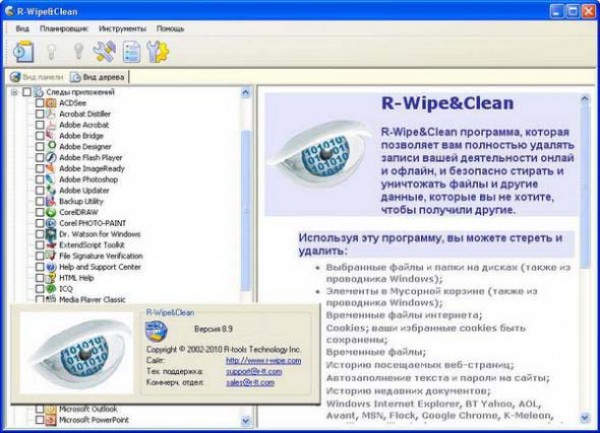Click the HTML Help icon
The height and width of the screenshot is (433, 600).
51,278
